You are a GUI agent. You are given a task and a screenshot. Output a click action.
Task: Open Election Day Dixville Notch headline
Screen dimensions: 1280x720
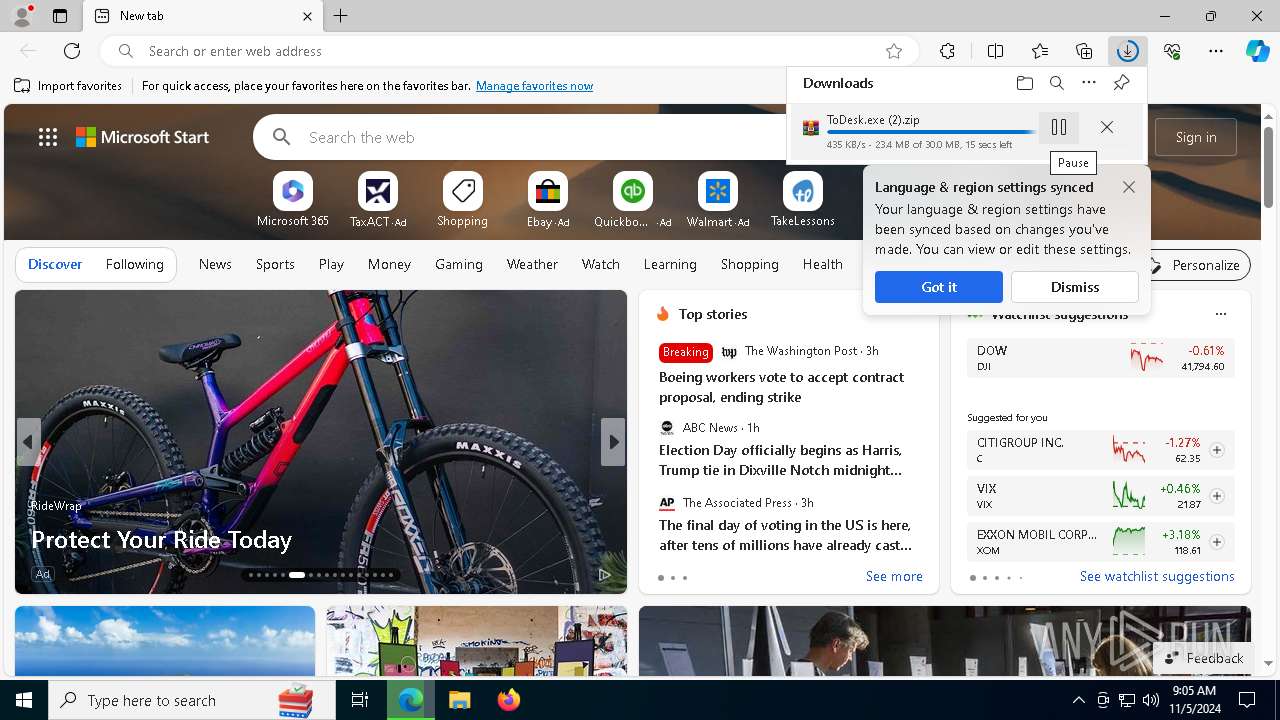(780, 460)
